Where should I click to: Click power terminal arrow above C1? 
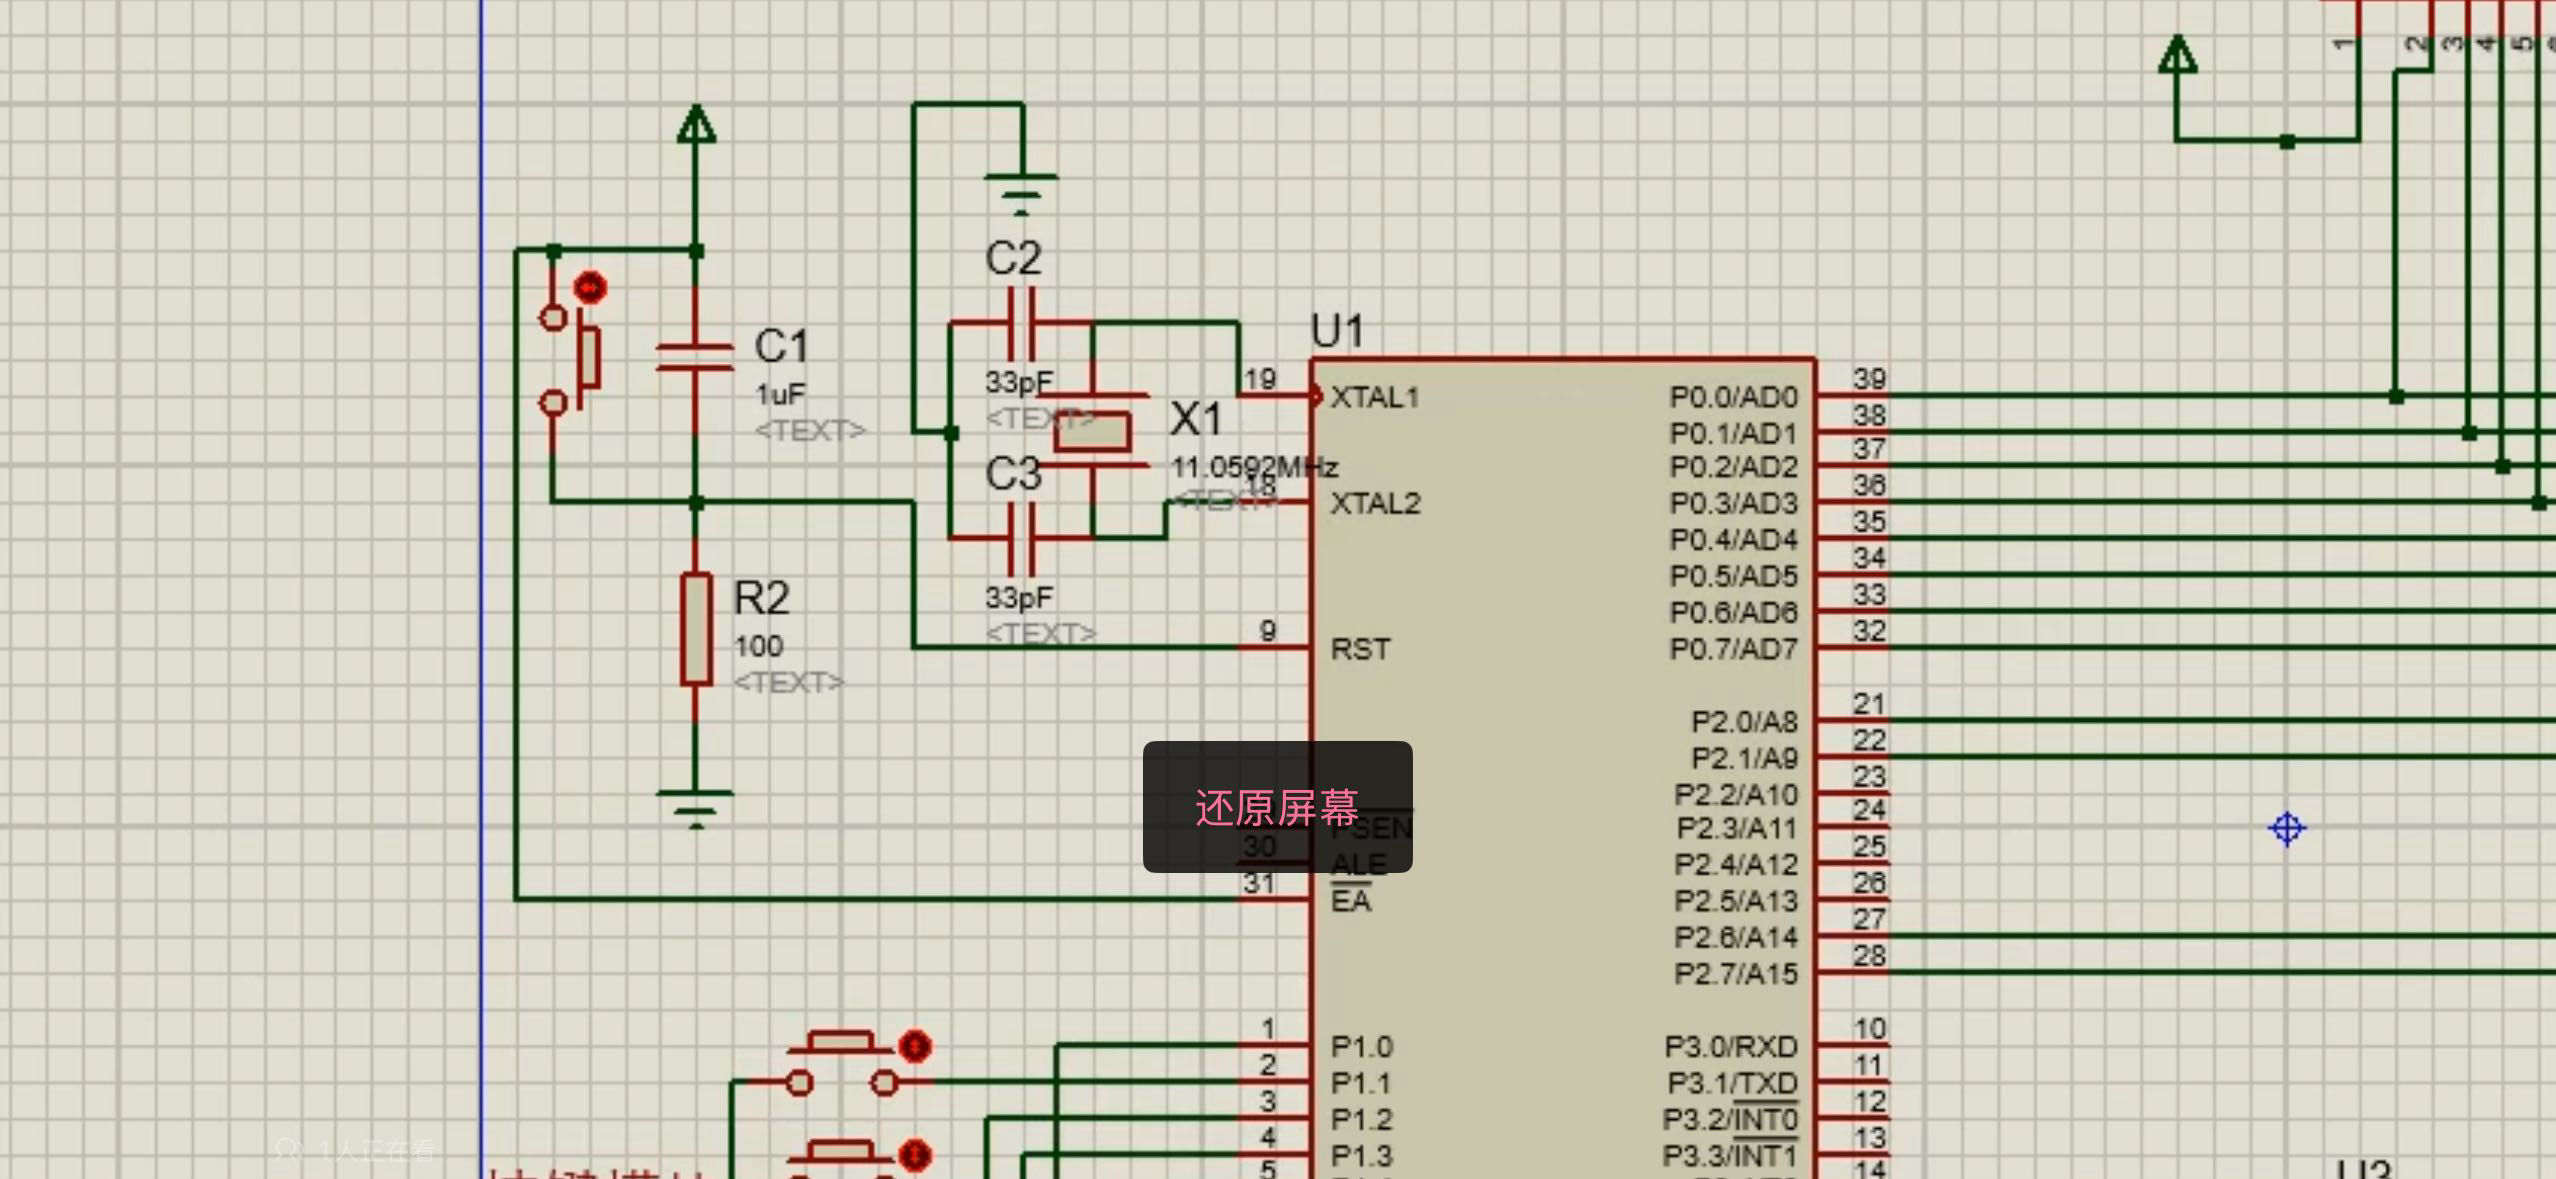pos(696,125)
